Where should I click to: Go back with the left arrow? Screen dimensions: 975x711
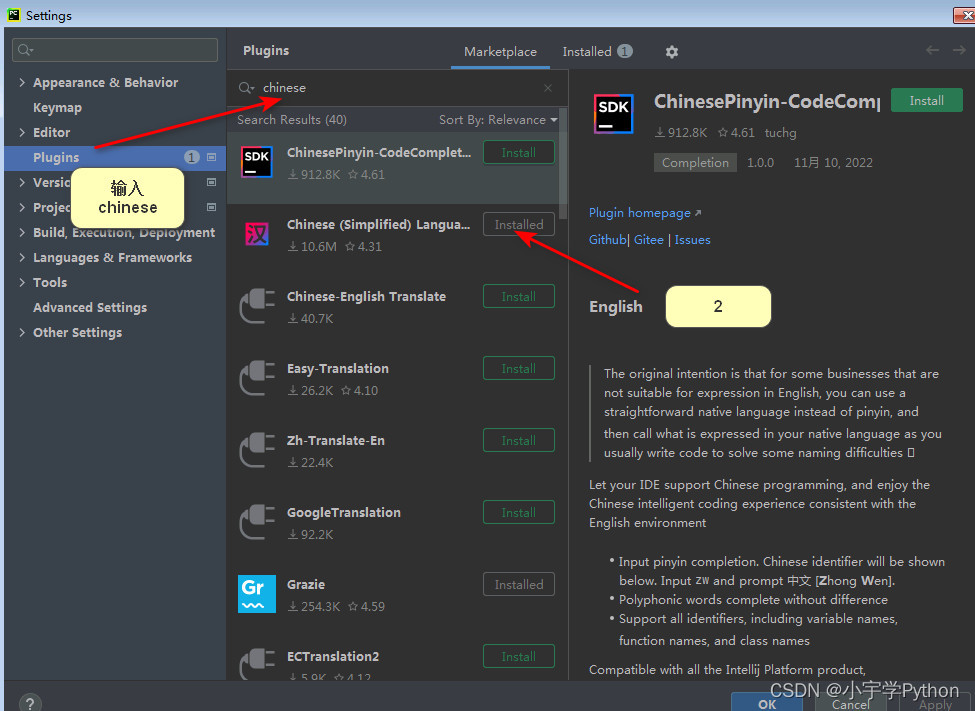point(932,50)
